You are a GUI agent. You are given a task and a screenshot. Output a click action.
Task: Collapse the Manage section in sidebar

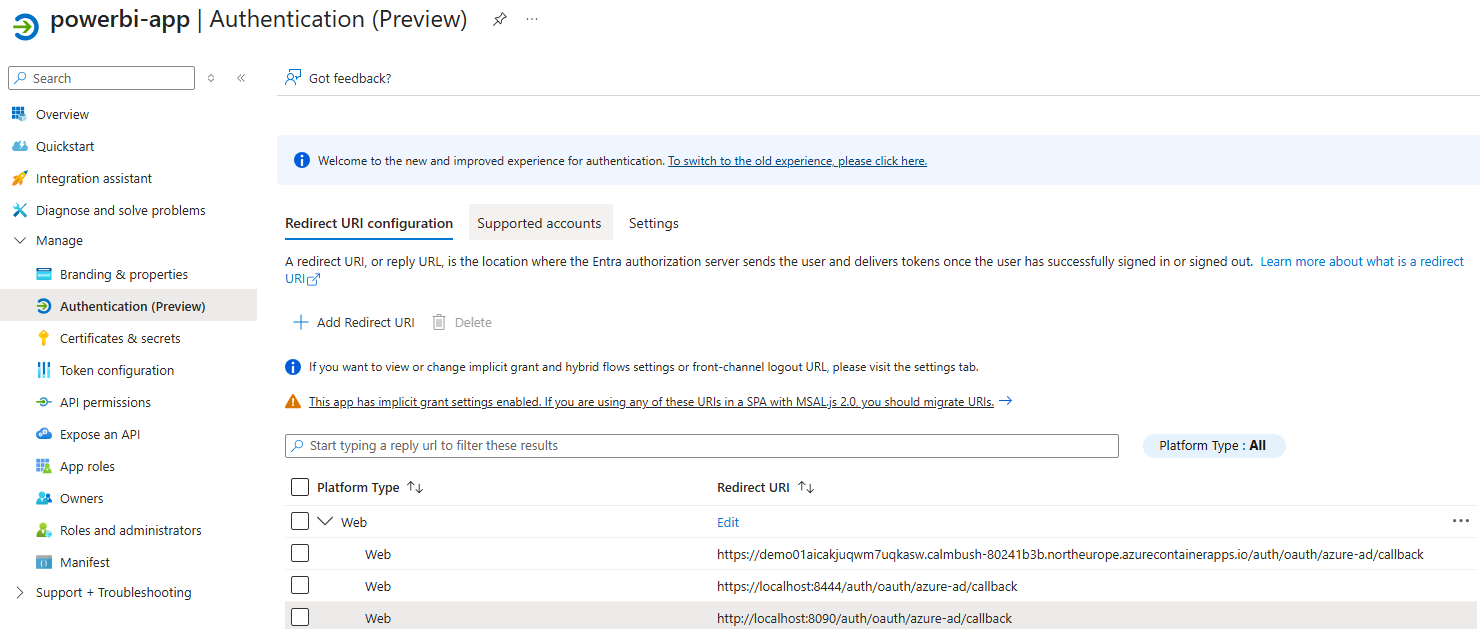20,241
